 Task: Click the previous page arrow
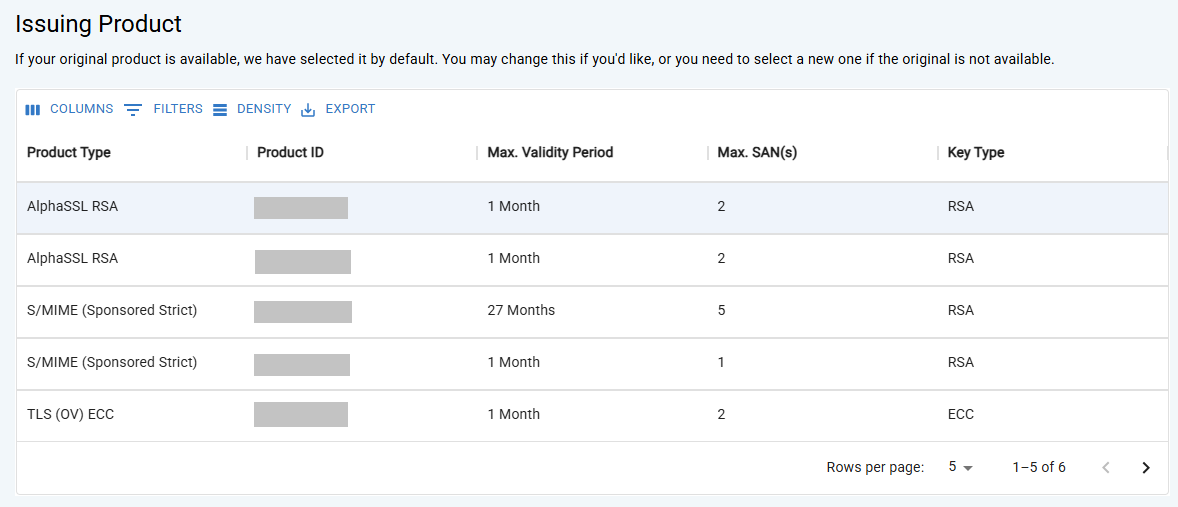tap(1106, 467)
